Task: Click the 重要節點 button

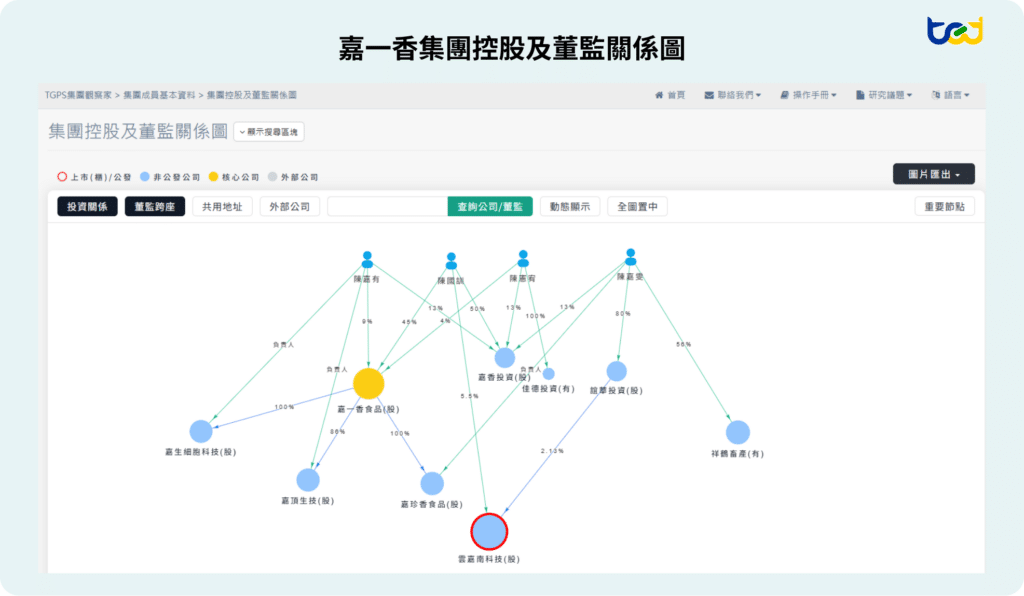Action: click(944, 206)
